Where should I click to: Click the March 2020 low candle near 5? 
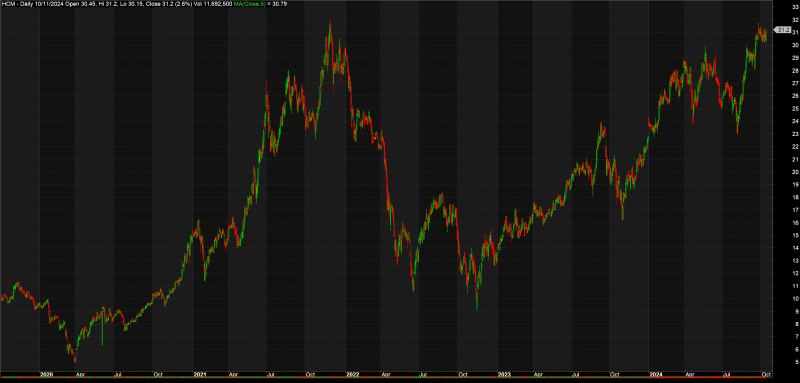point(75,357)
